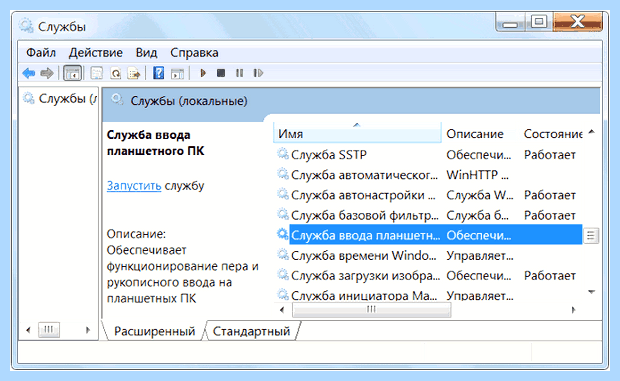The height and width of the screenshot is (381, 620).
Task: Toggle the action pane toolbar icon
Action: click(177, 73)
